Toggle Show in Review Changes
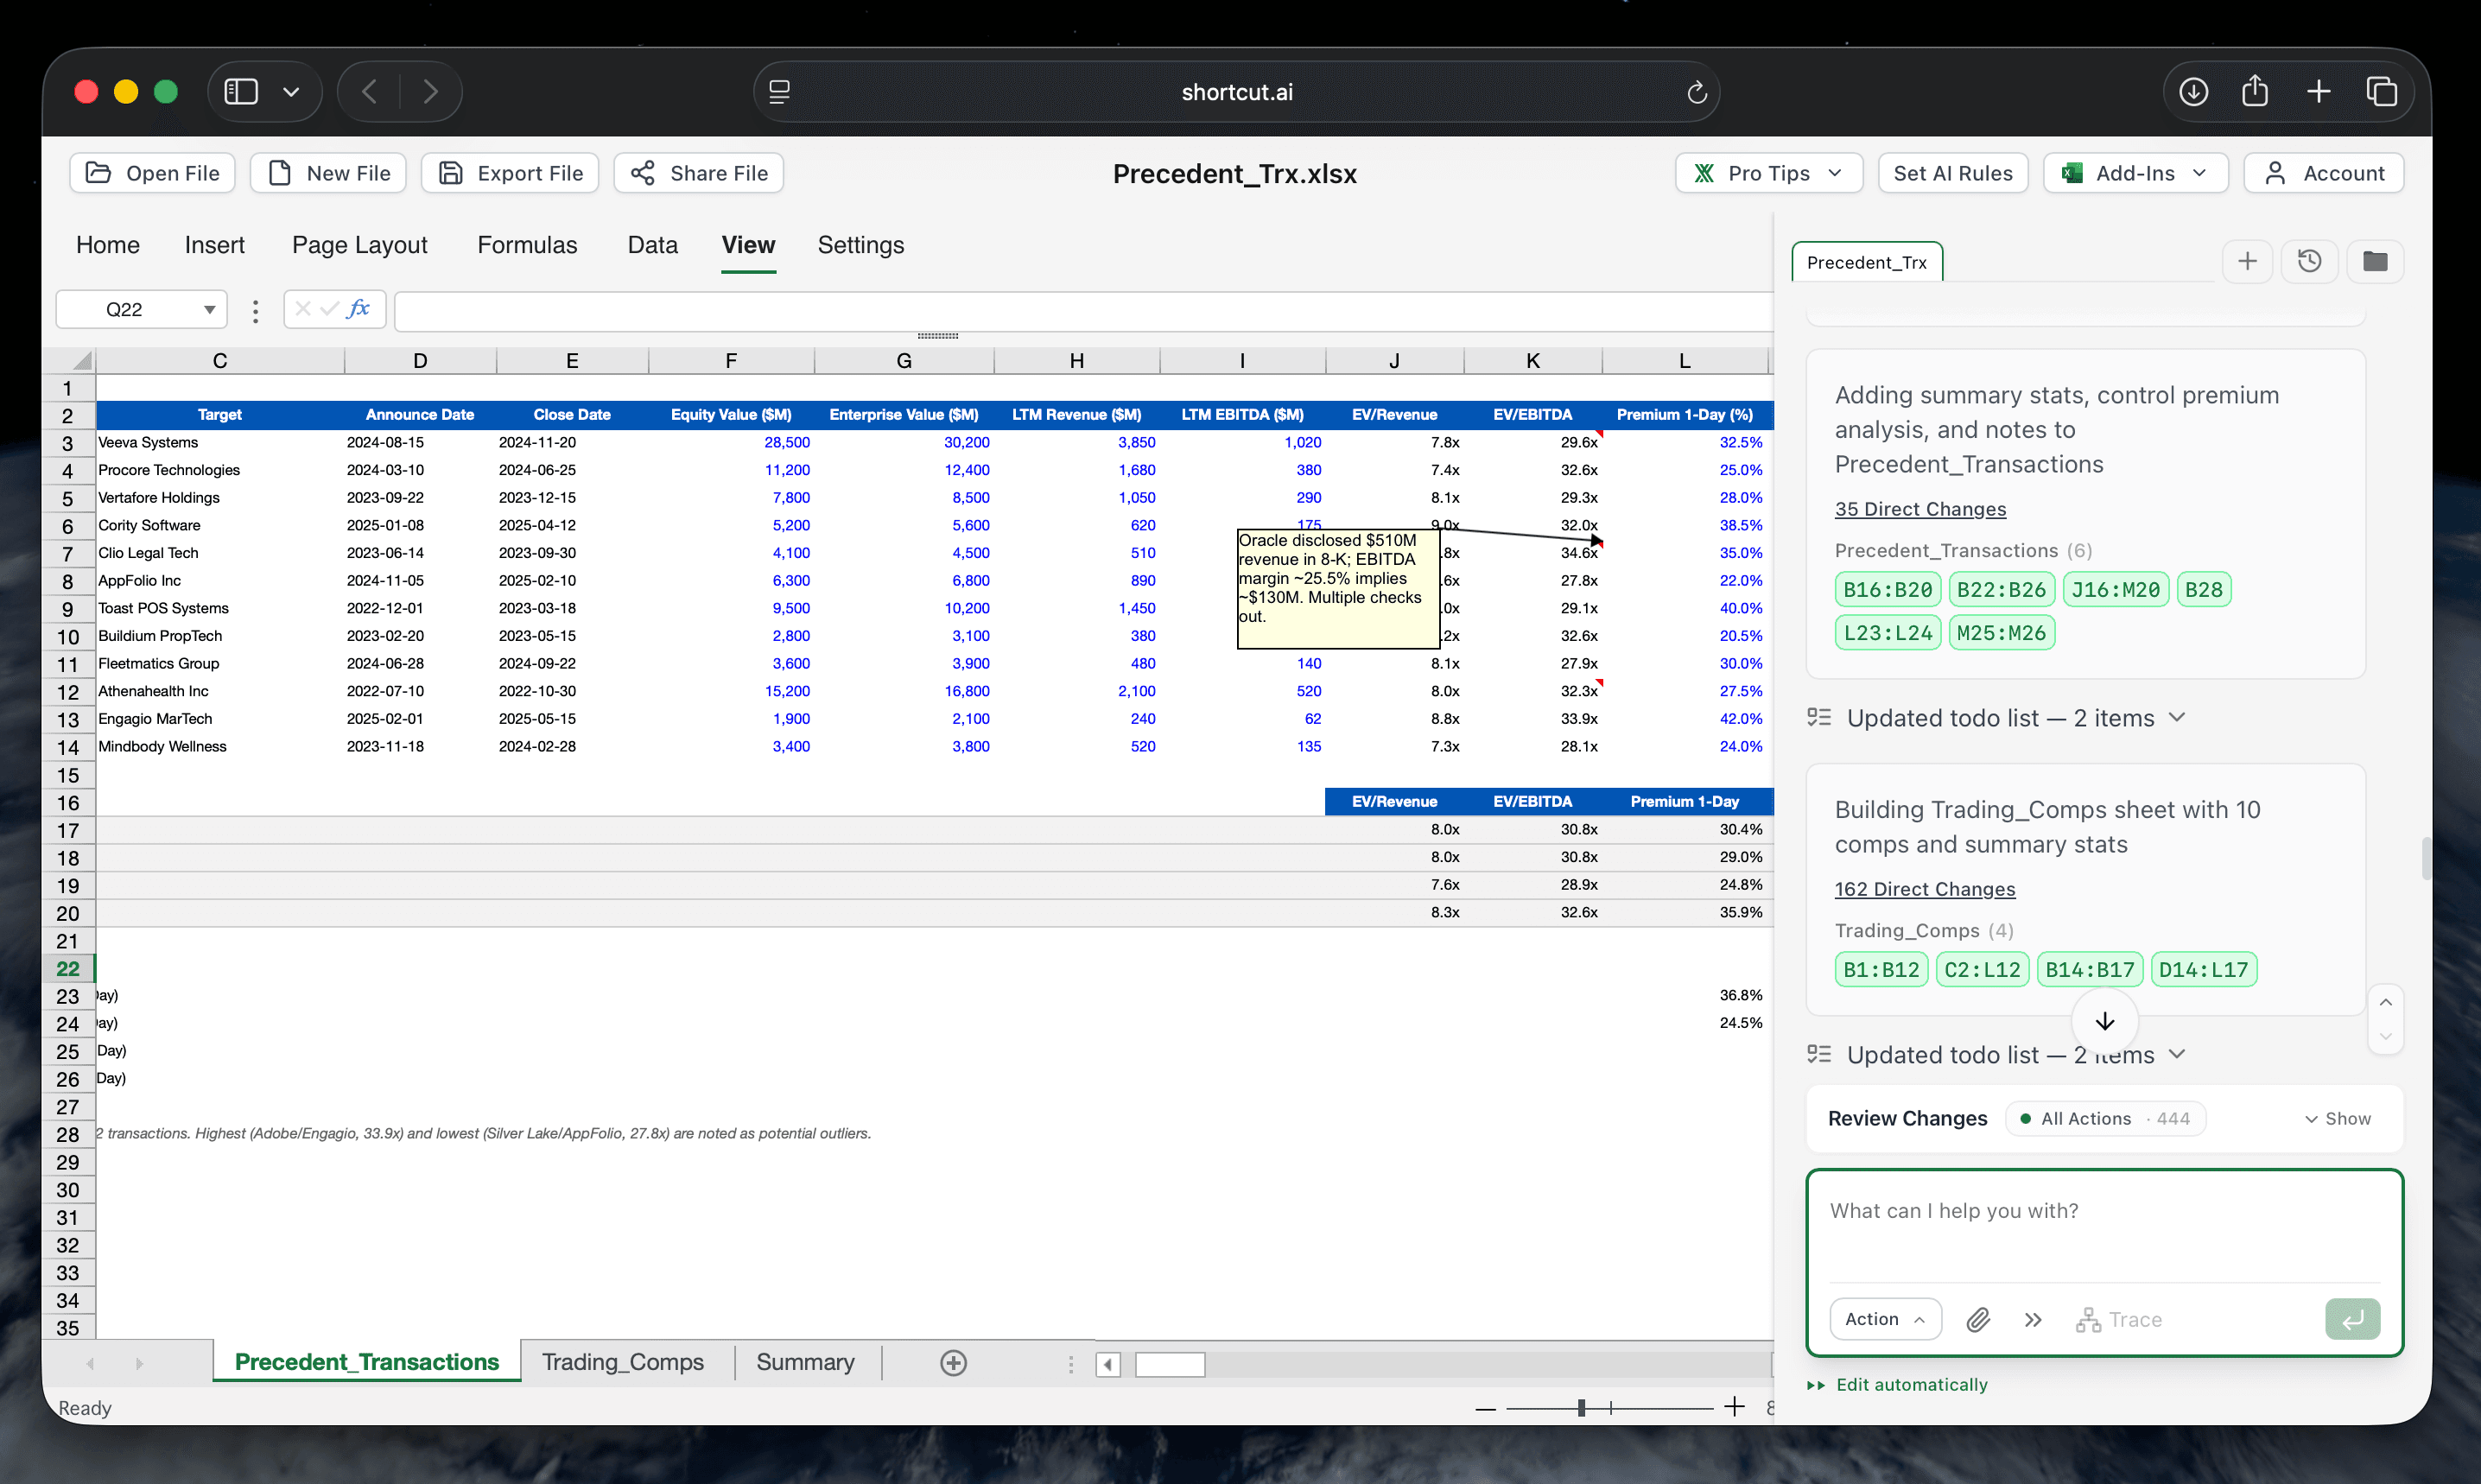The image size is (2481, 1484). click(x=2339, y=1118)
